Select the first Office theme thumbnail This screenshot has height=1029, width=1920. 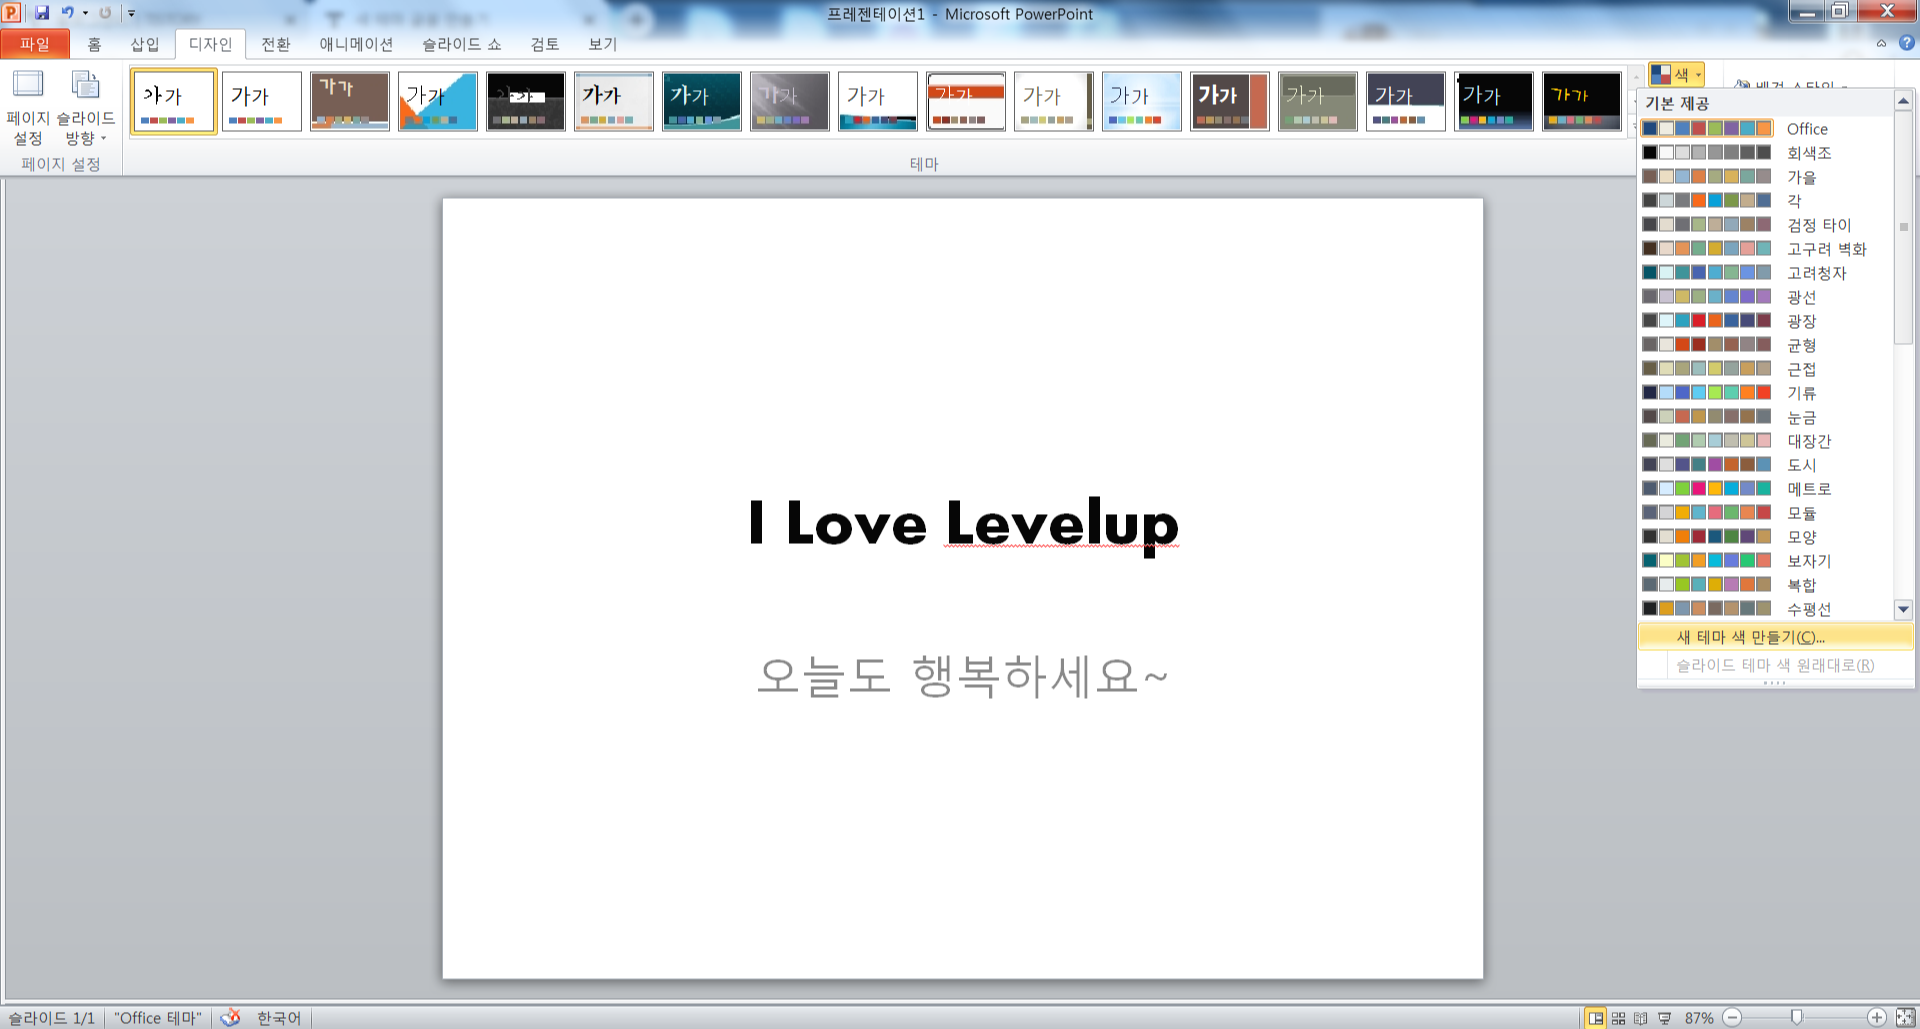point(173,101)
